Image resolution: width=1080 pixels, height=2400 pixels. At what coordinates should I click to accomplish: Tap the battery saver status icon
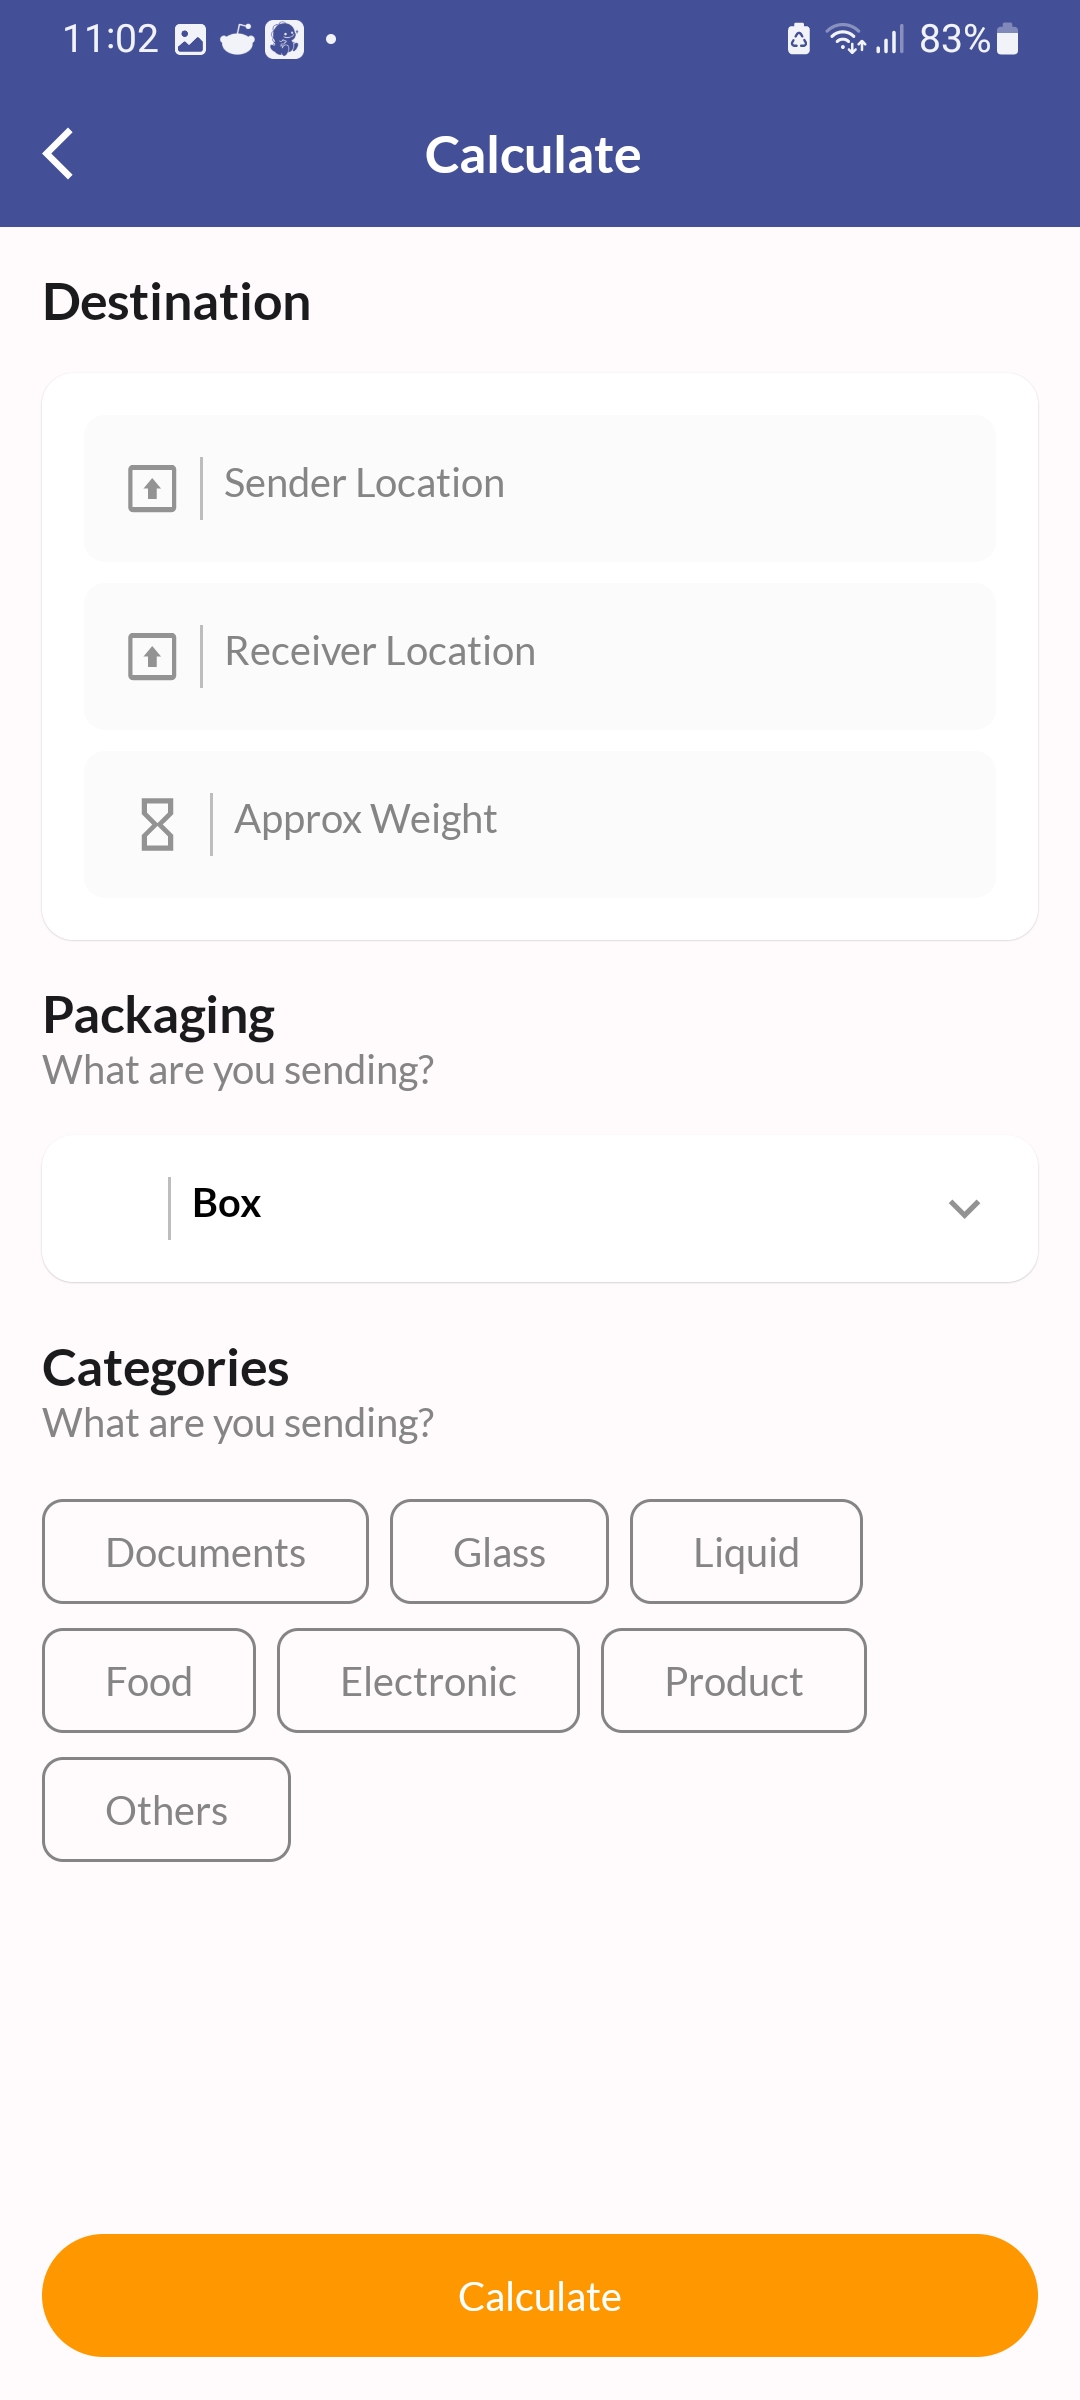798,39
